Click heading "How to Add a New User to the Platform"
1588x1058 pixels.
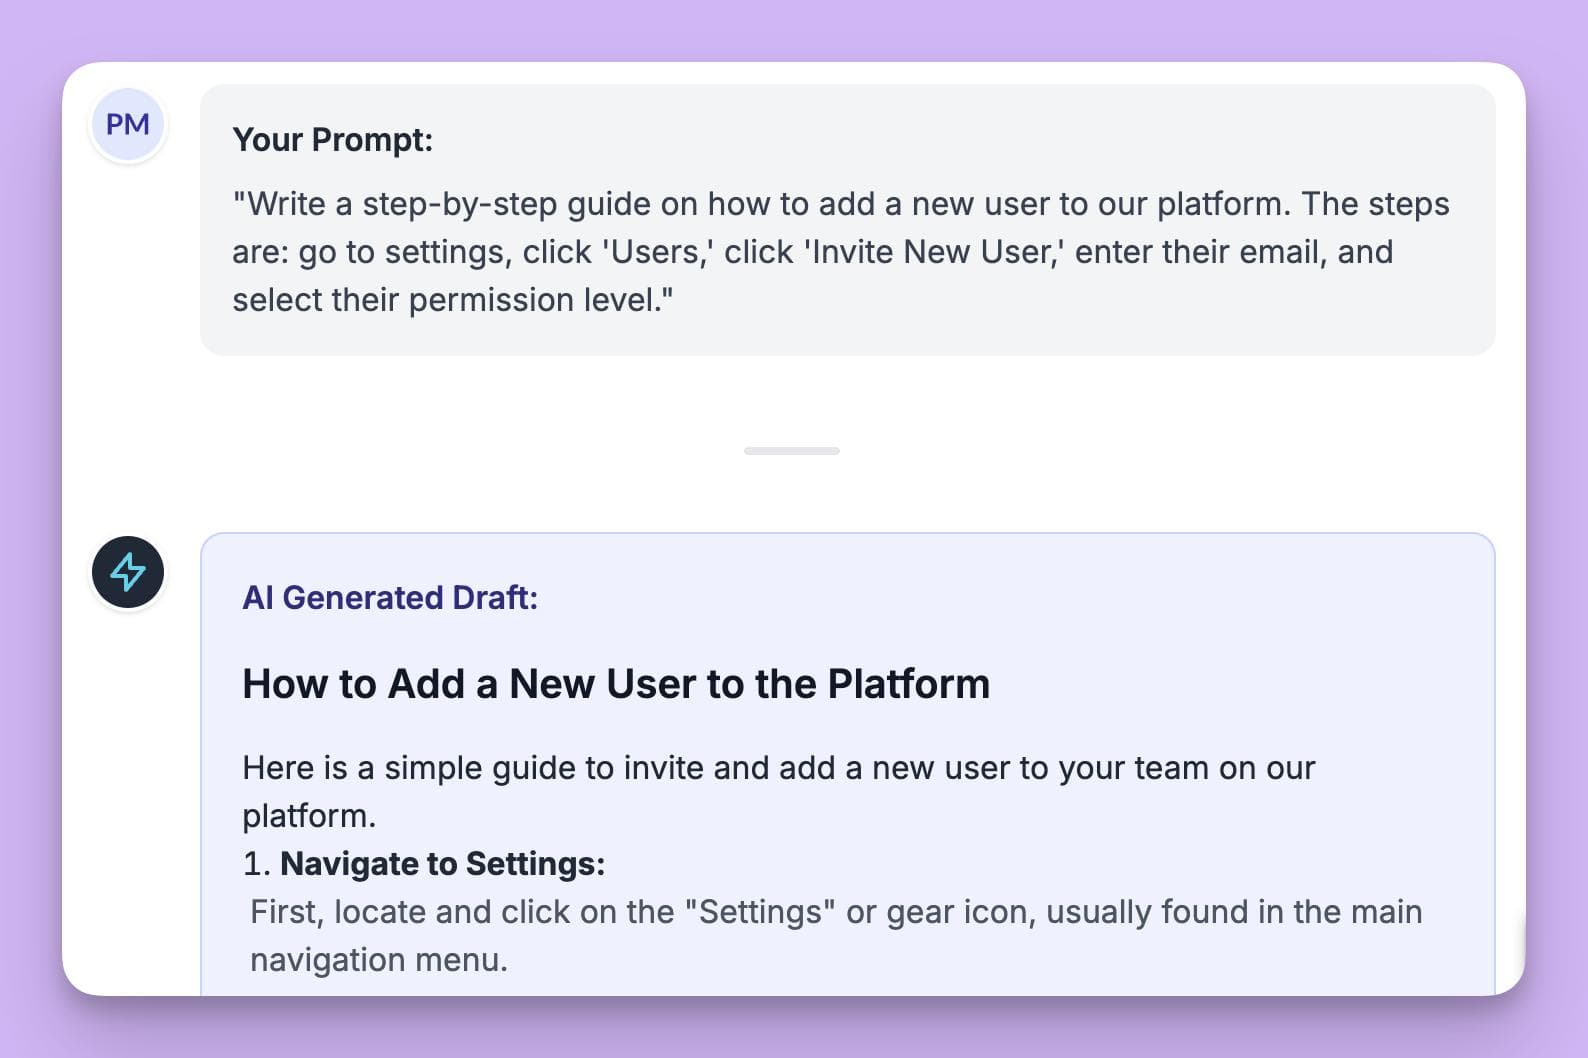(616, 684)
